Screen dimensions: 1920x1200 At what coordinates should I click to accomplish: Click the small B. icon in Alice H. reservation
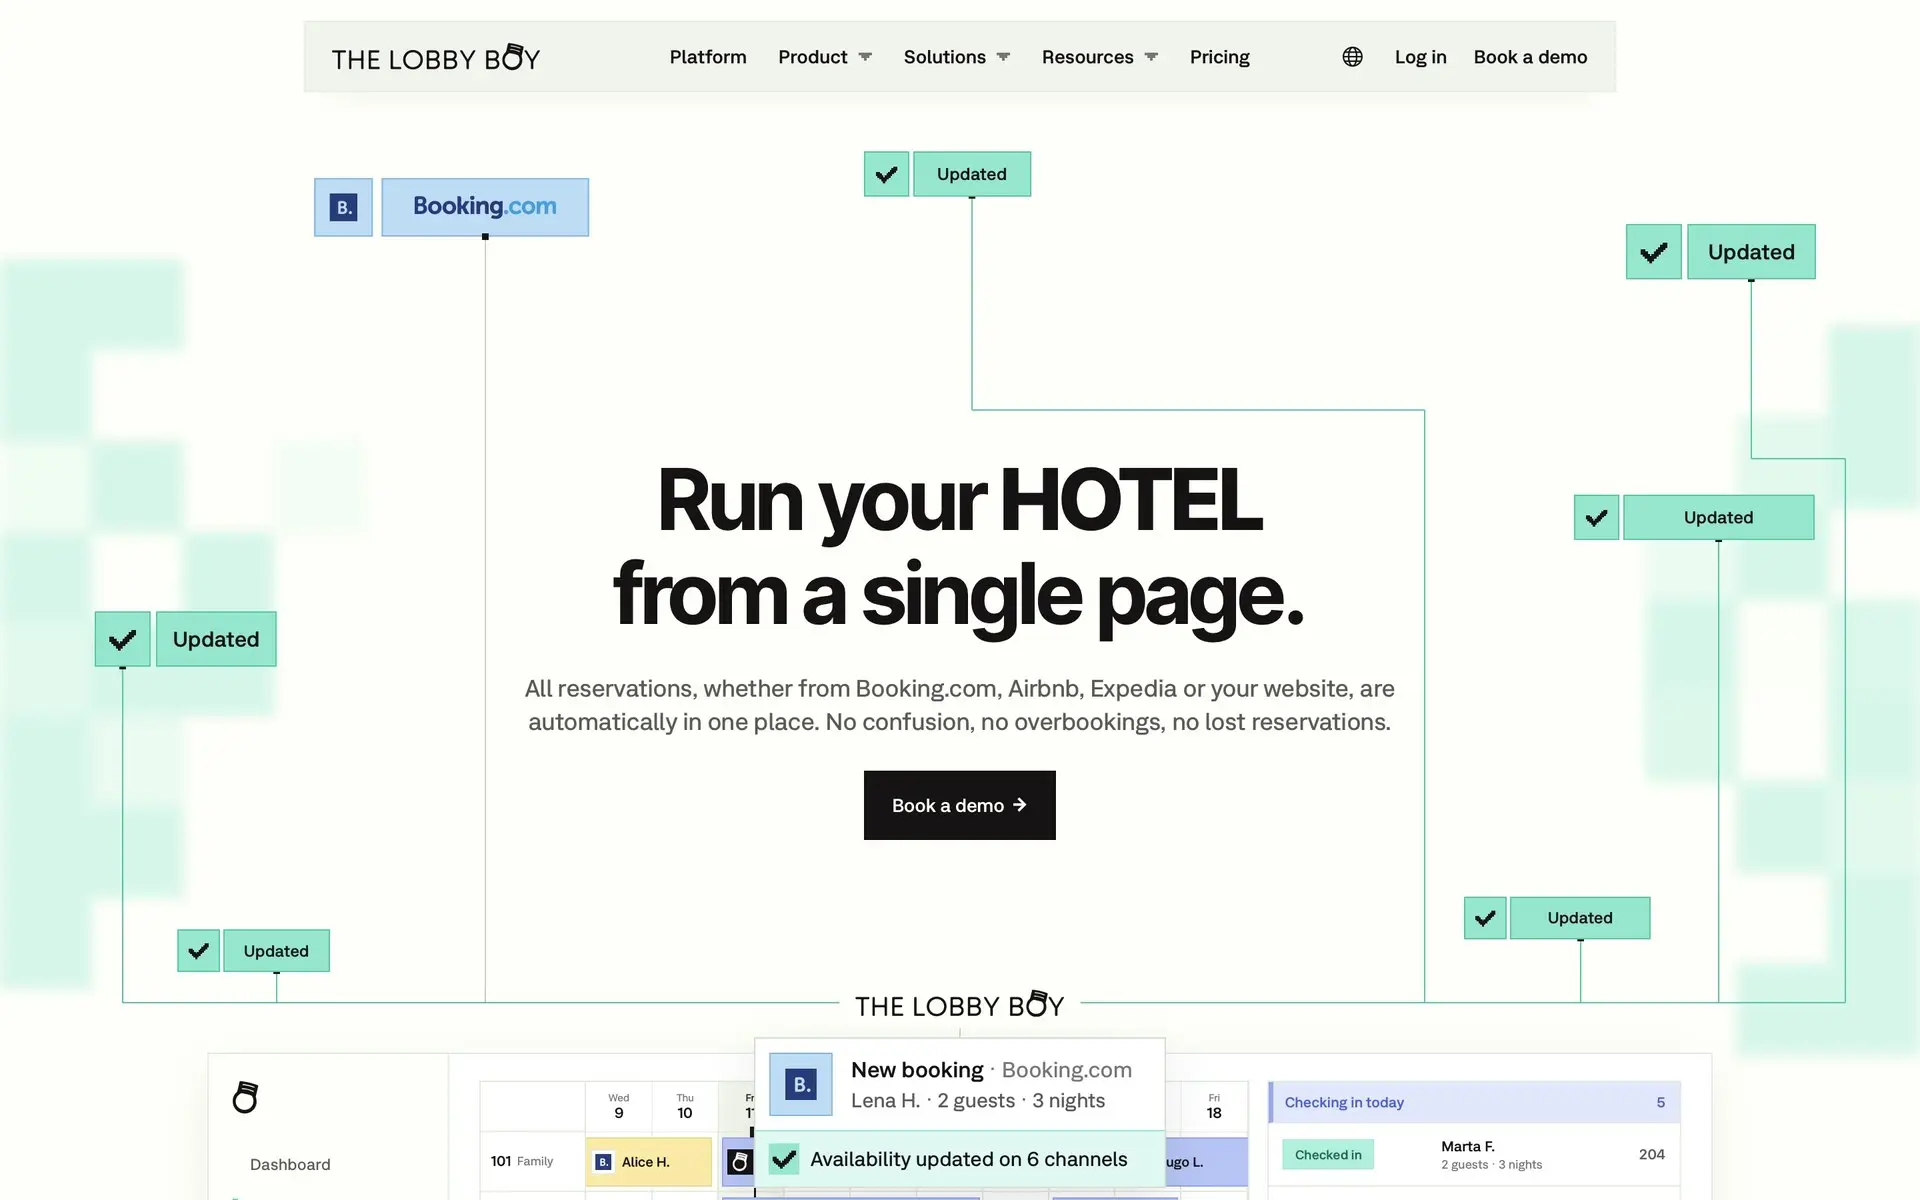point(603,1162)
